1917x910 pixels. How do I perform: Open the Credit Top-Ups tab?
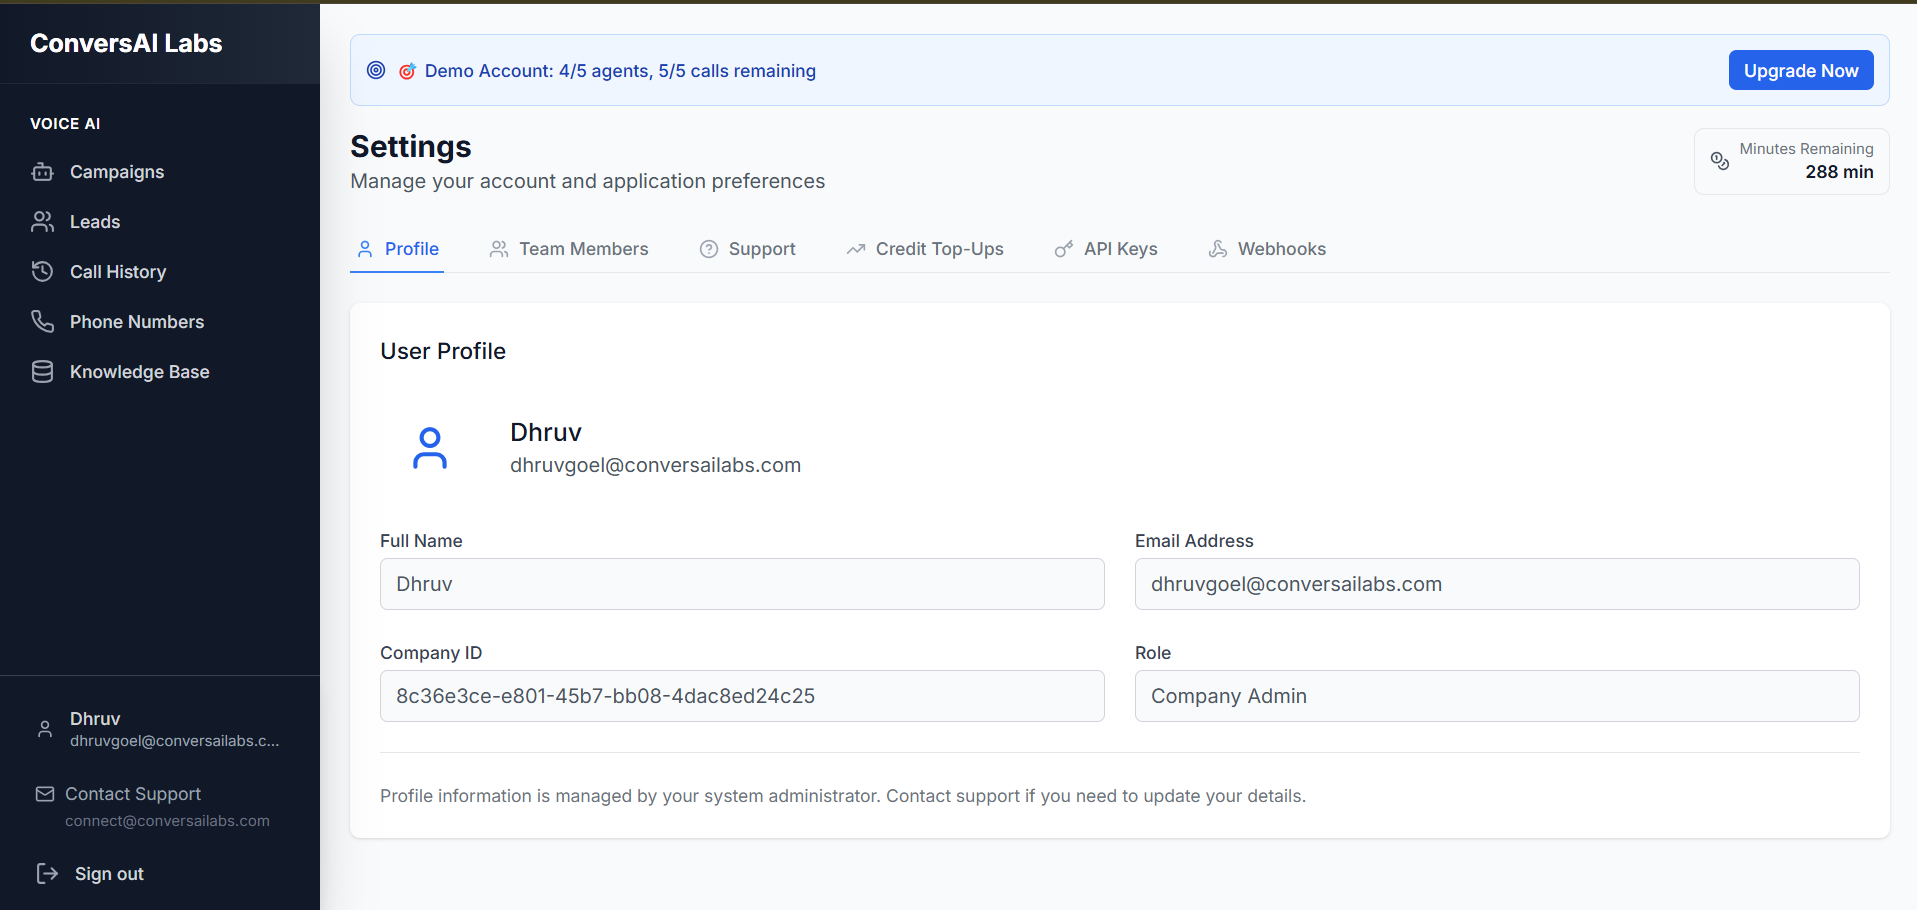[x=925, y=249]
